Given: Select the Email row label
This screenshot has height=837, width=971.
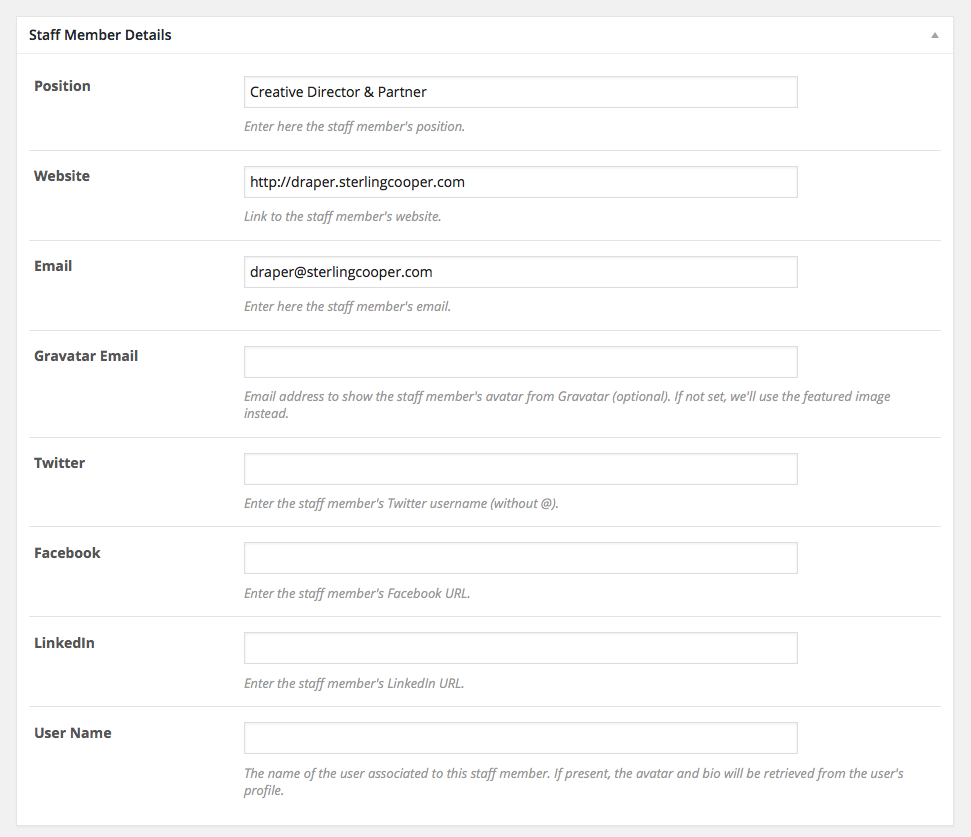Looking at the screenshot, I should click(53, 266).
